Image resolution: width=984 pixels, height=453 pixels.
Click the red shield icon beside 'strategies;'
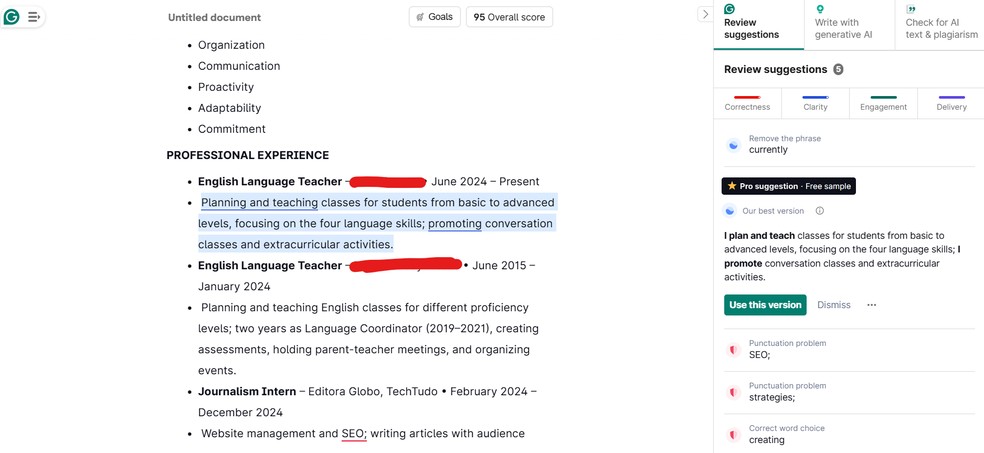(733, 392)
